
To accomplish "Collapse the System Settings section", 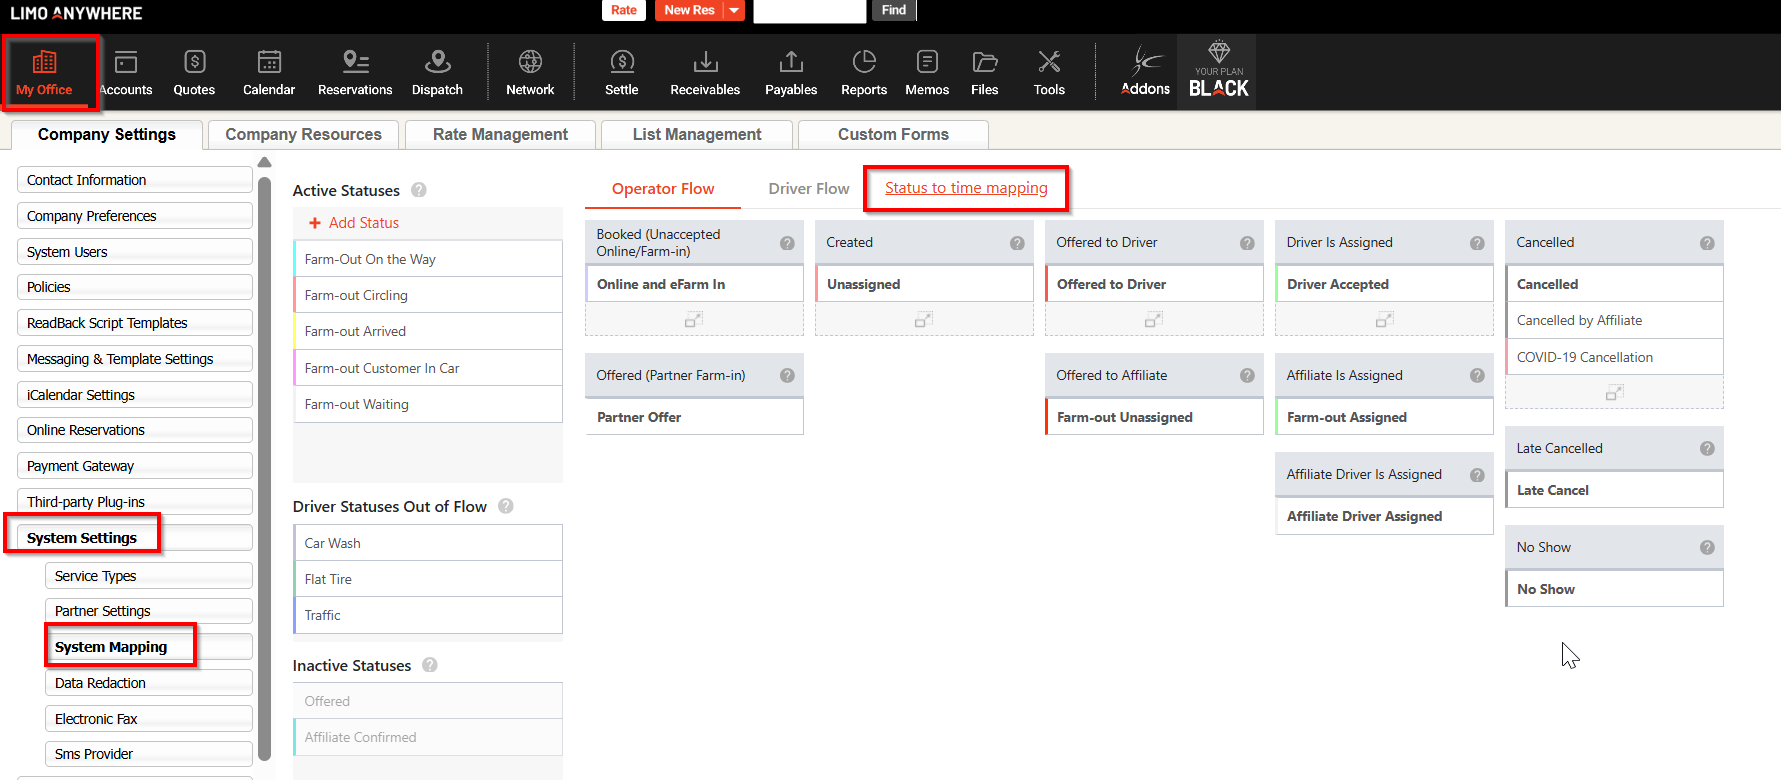I will [x=82, y=538].
